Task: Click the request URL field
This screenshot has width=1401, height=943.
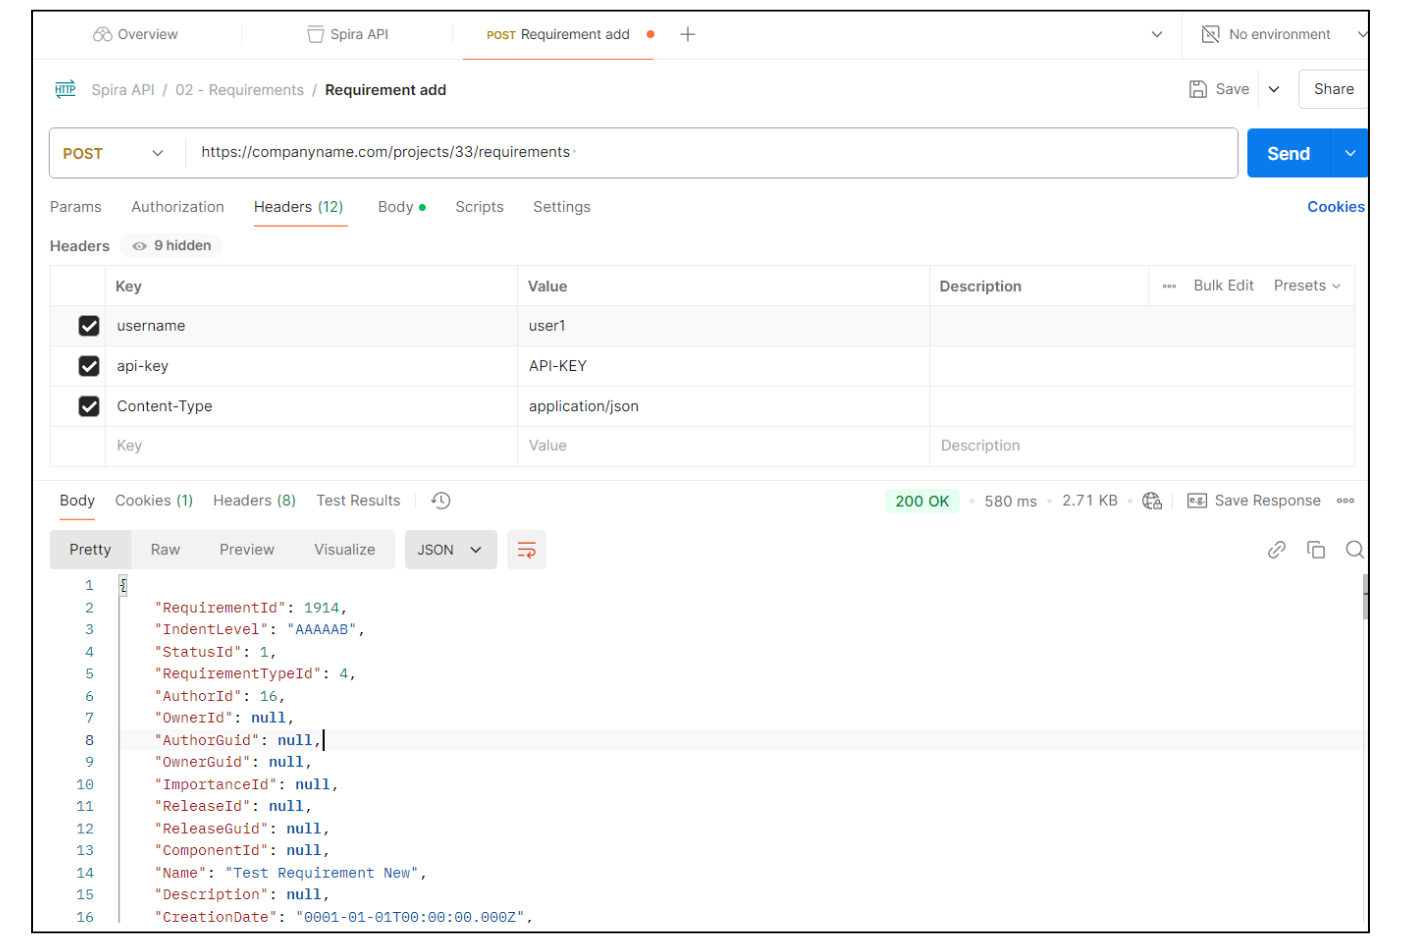Action: (710, 153)
